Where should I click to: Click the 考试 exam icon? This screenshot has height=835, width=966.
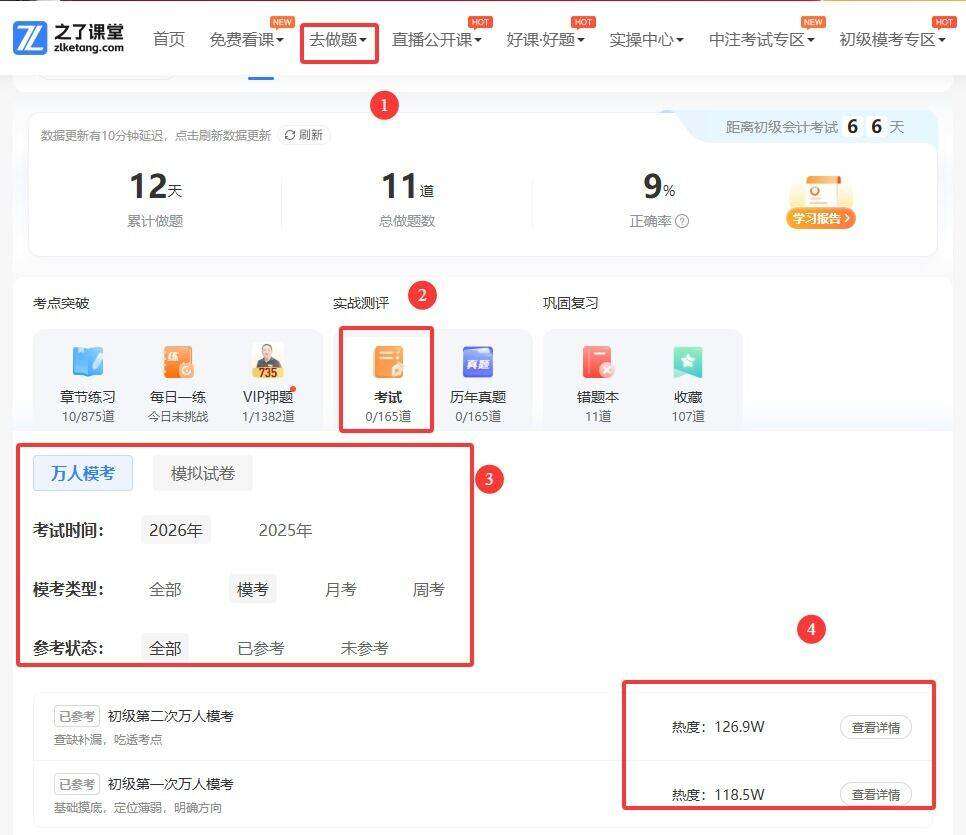(387, 363)
